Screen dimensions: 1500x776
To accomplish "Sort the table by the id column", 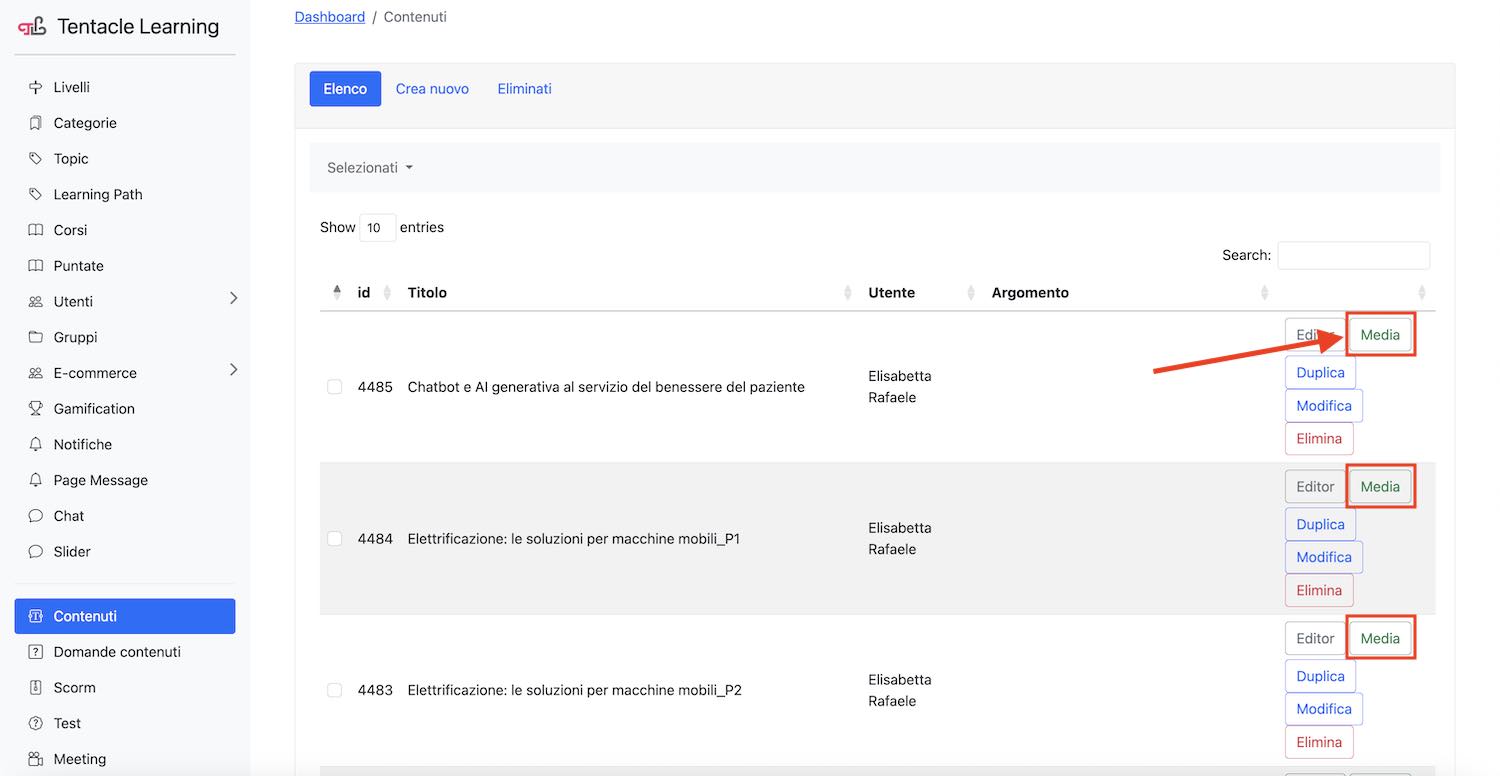I will (x=364, y=293).
